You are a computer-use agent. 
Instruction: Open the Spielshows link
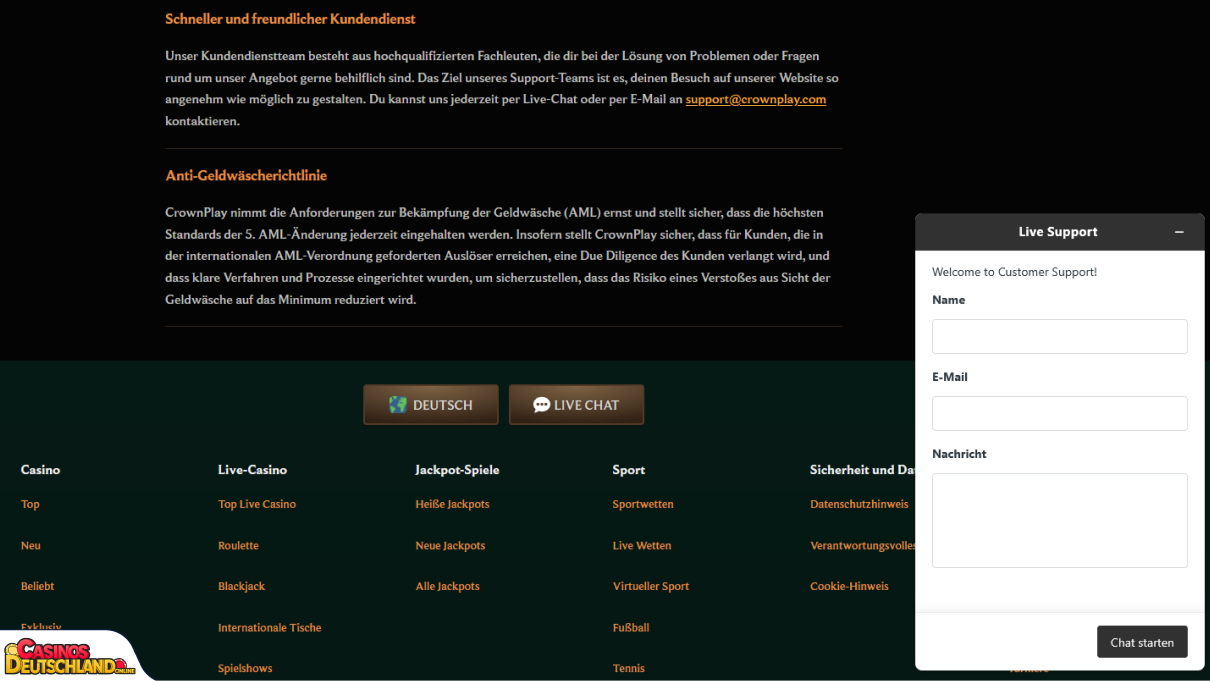click(x=245, y=668)
